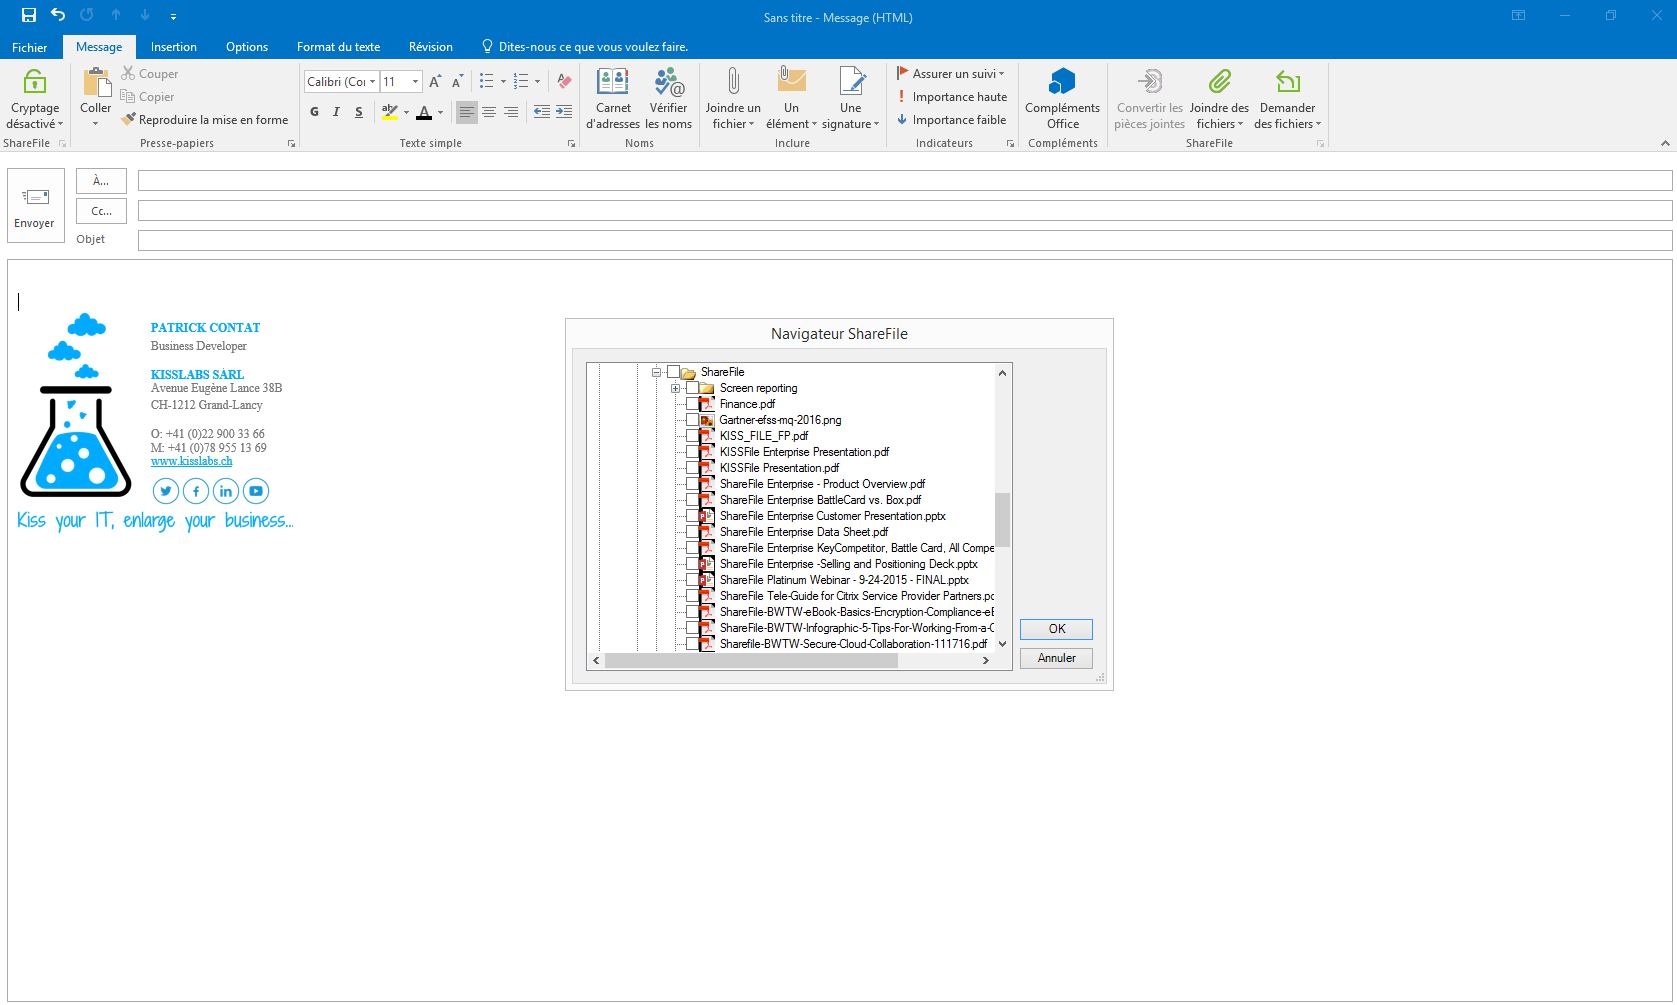This screenshot has width=1677, height=1005.
Task: Open Carnet d'adresses
Action: click(x=613, y=98)
